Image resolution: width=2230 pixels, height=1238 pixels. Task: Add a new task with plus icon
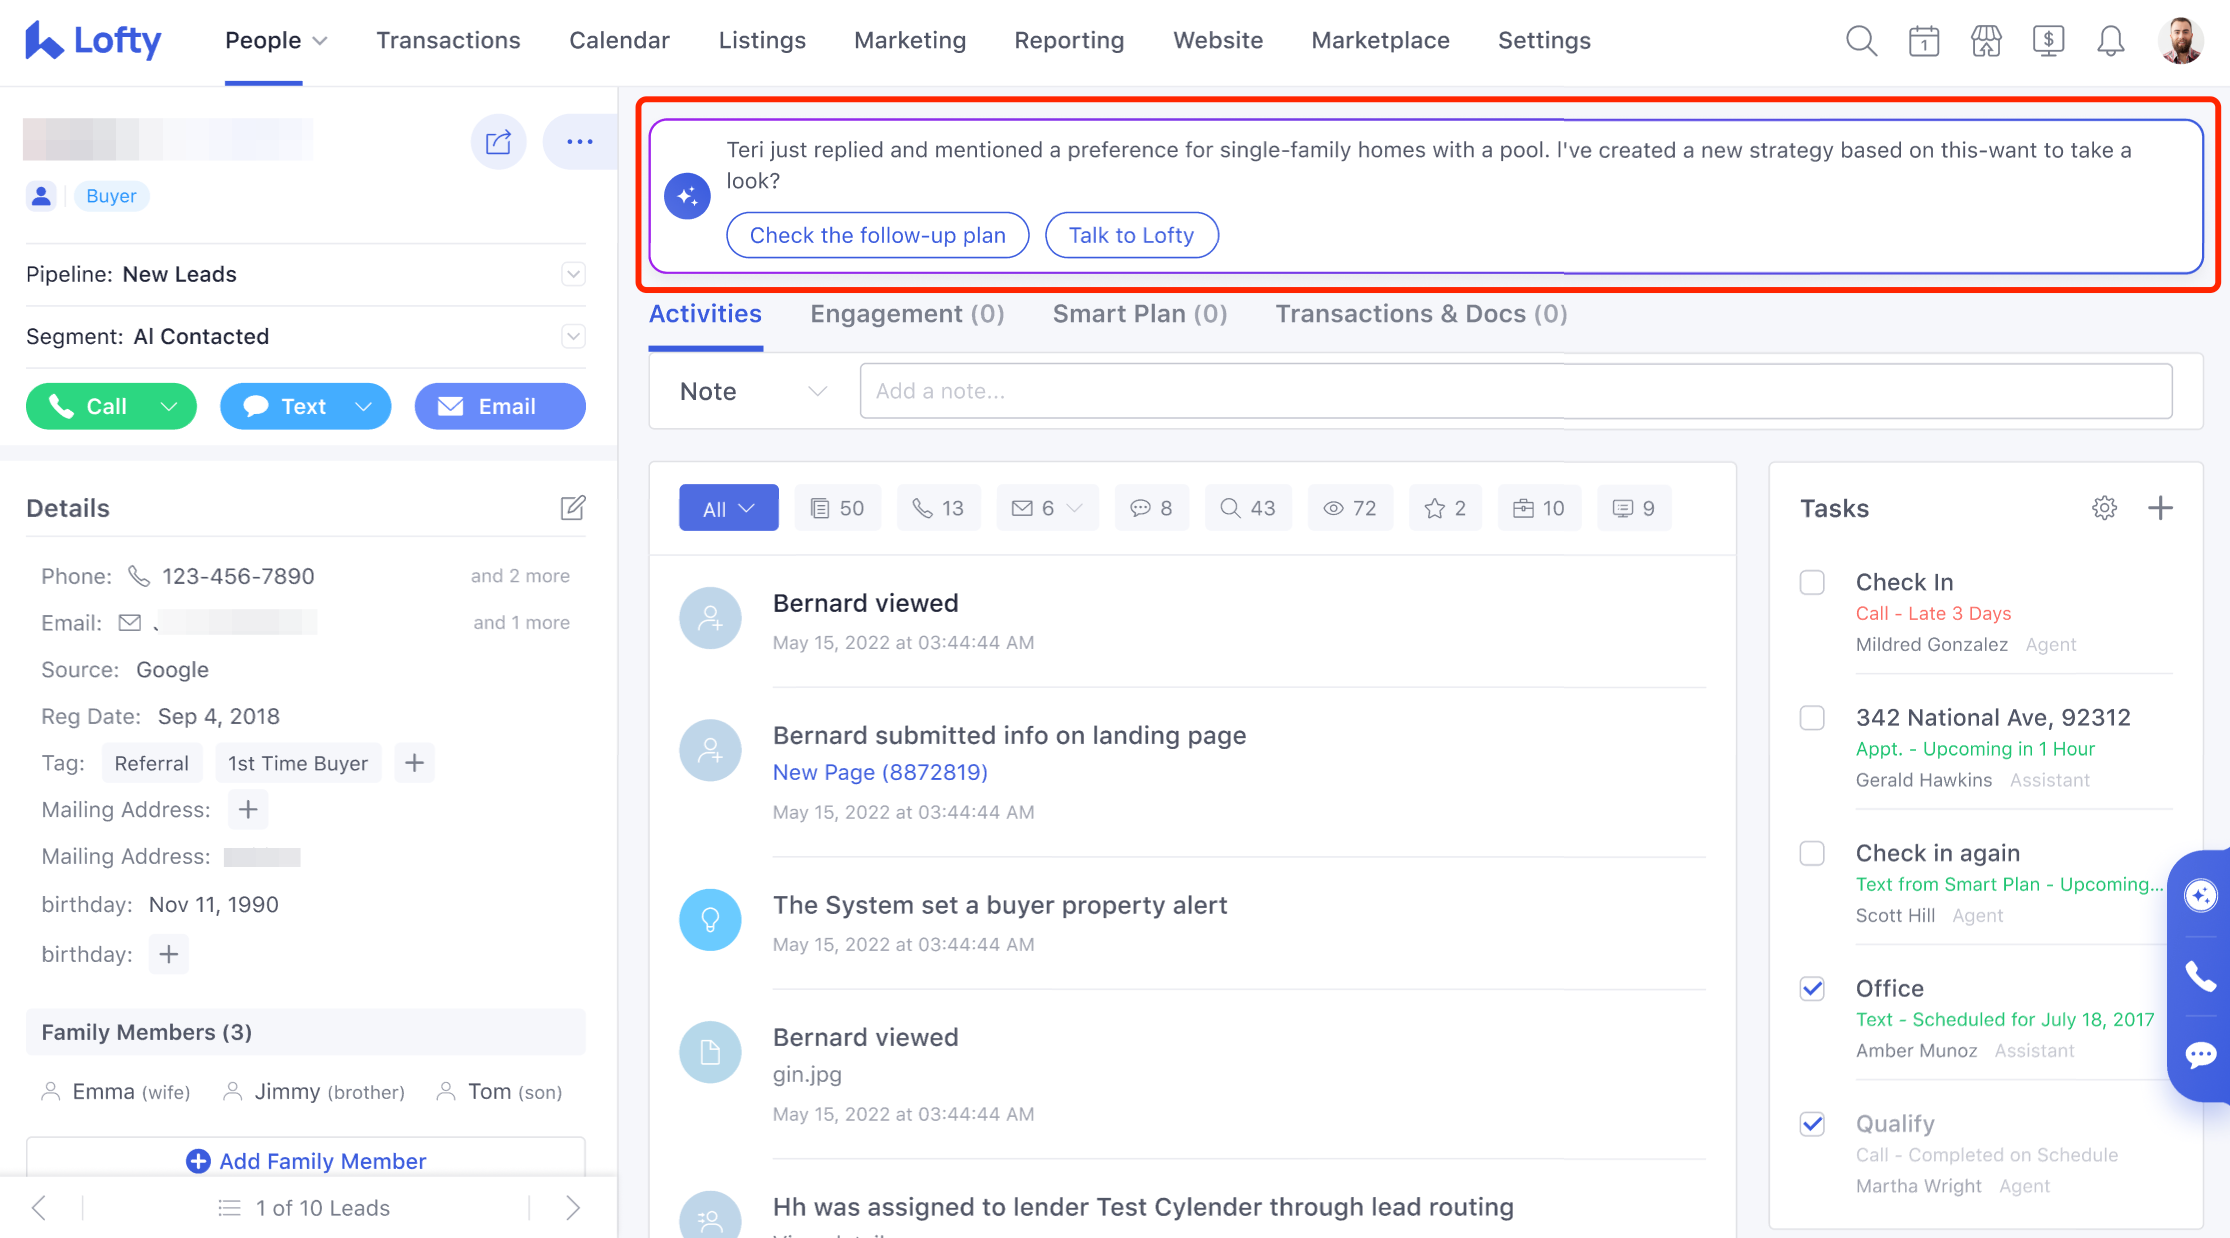[x=2160, y=508]
